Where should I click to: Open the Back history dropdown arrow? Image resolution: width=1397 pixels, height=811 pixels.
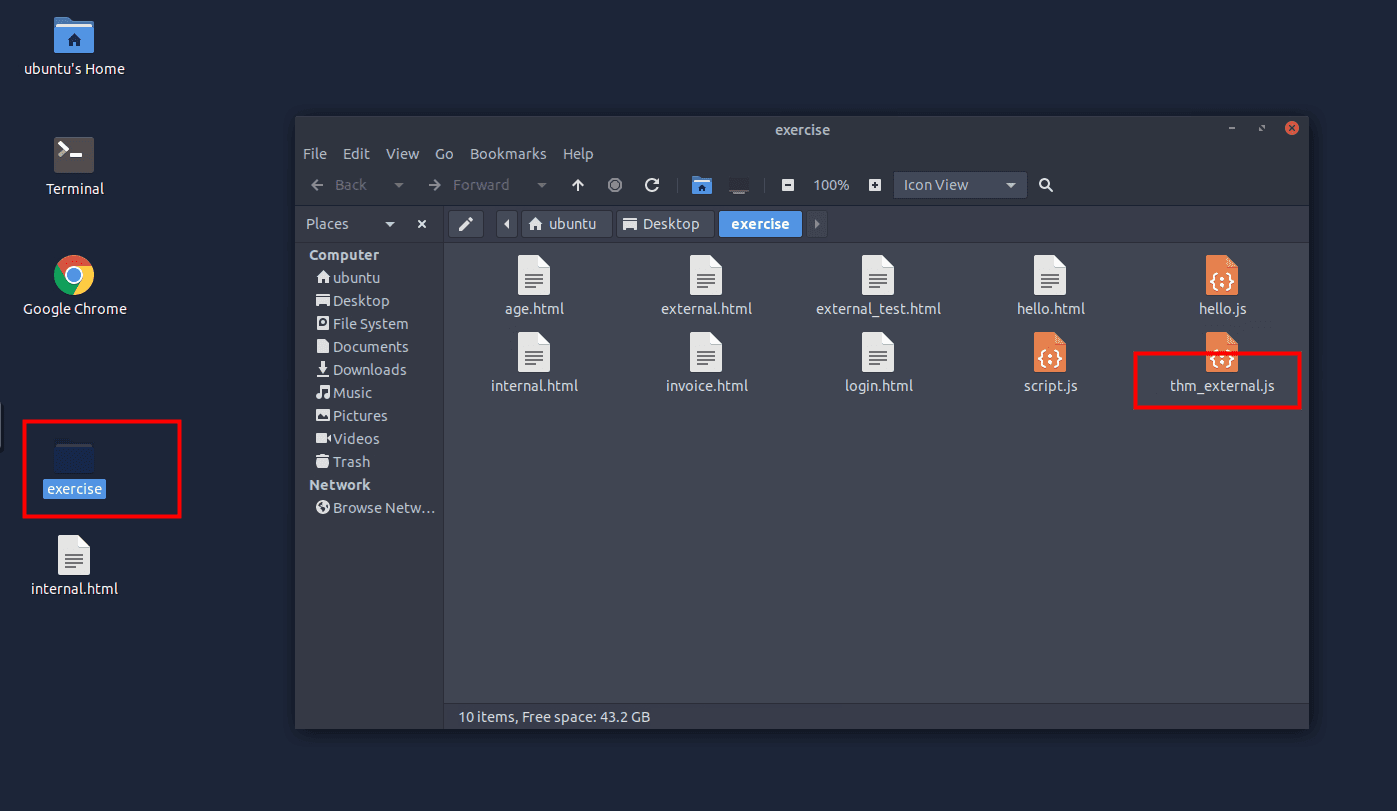click(398, 185)
